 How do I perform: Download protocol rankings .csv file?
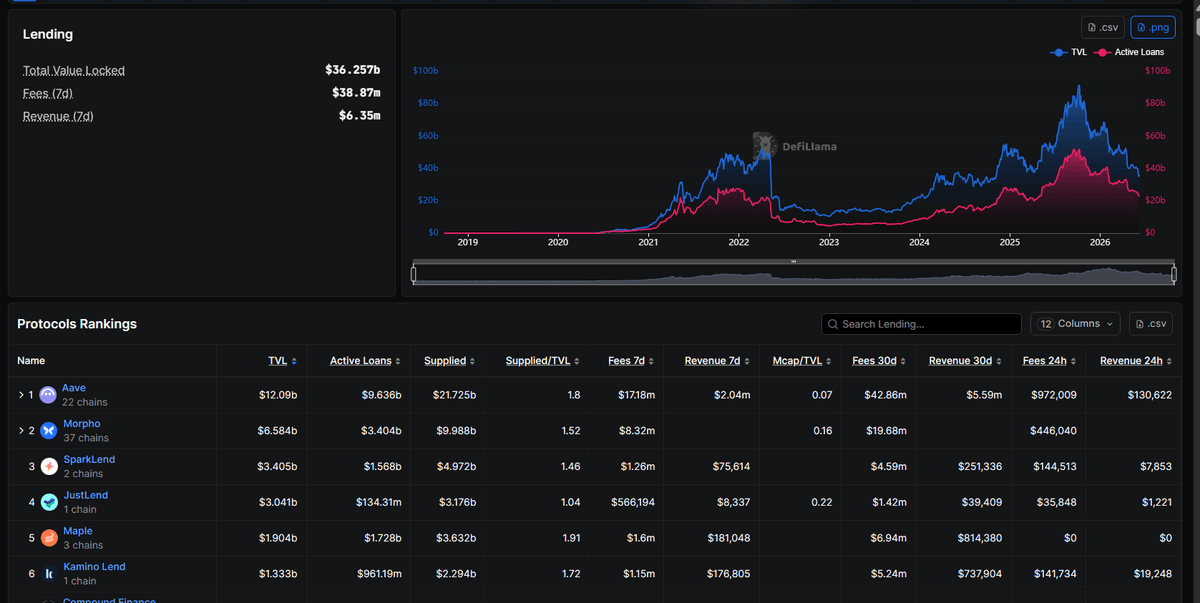[1151, 324]
